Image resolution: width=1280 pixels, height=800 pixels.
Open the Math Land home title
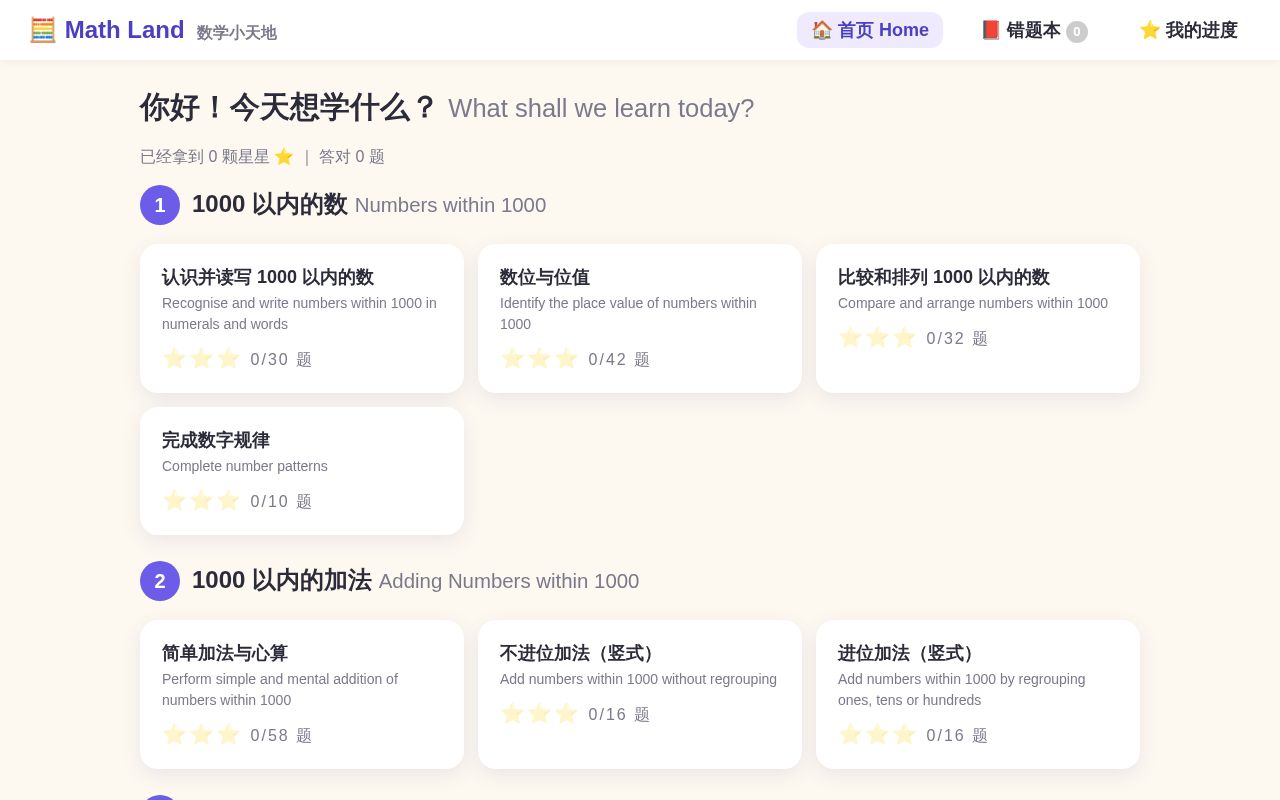tap(125, 30)
